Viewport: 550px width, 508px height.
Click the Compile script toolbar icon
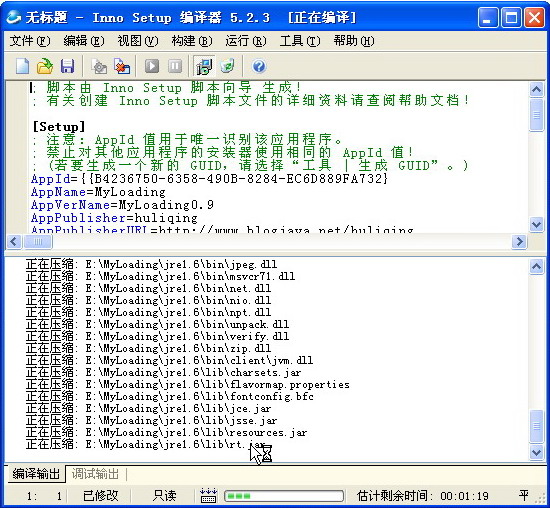coord(99,66)
